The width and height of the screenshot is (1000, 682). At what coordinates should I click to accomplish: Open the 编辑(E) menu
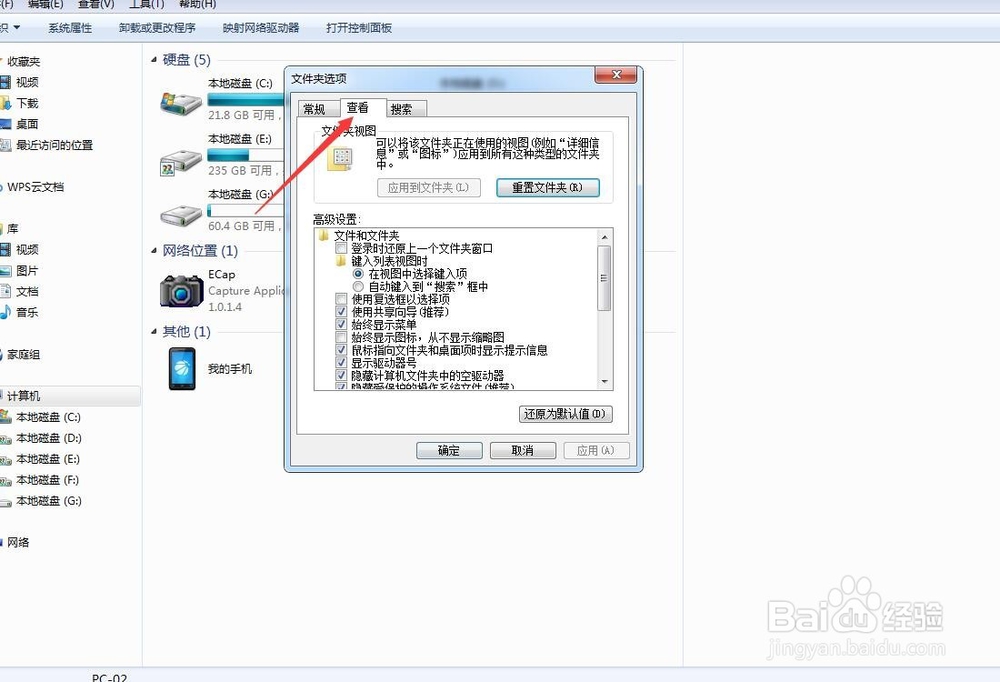tap(45, 4)
